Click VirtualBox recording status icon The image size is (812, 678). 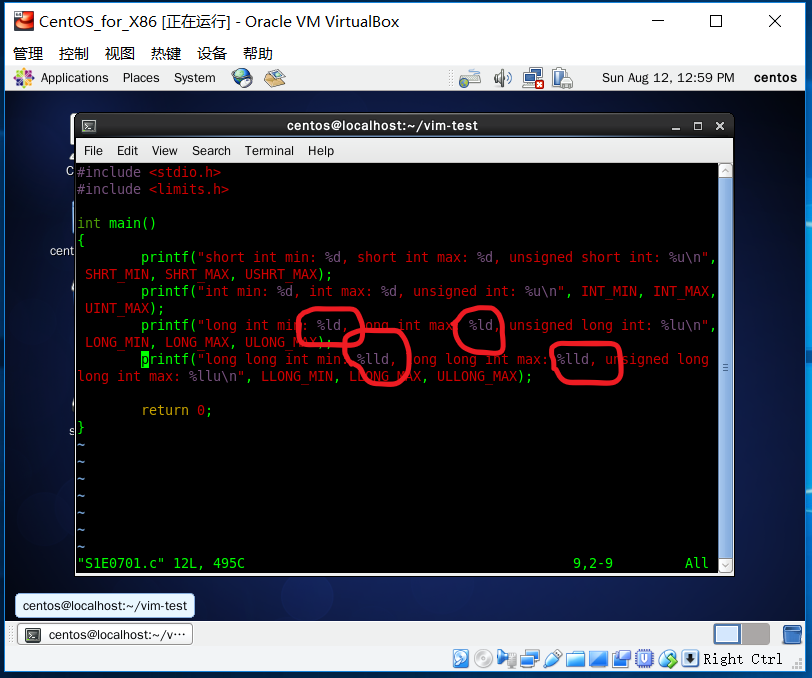click(621, 659)
